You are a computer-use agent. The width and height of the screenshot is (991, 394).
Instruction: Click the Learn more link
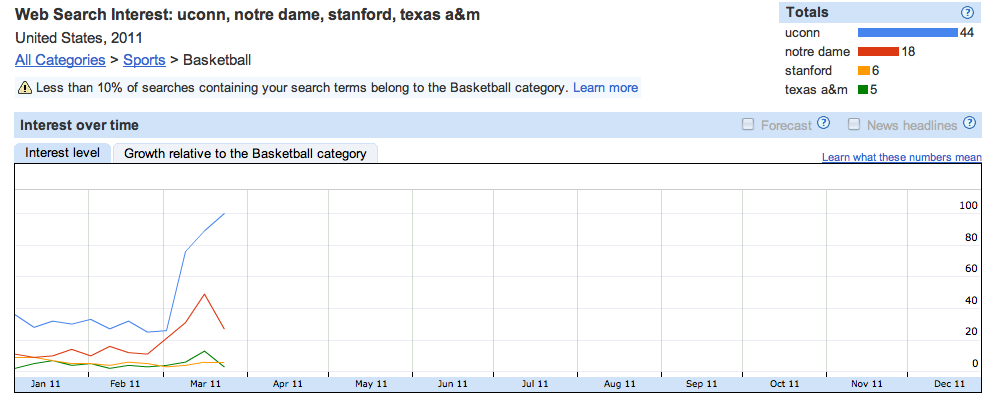pos(605,88)
